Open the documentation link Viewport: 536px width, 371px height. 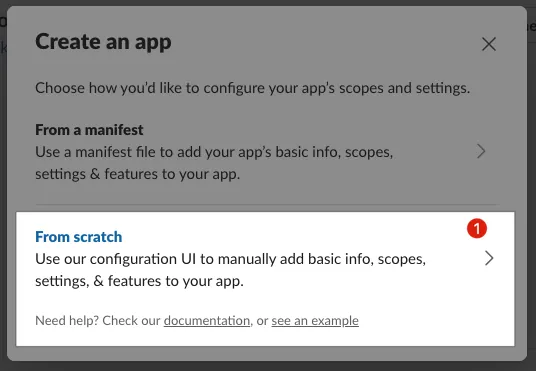pyautogui.click(x=207, y=321)
